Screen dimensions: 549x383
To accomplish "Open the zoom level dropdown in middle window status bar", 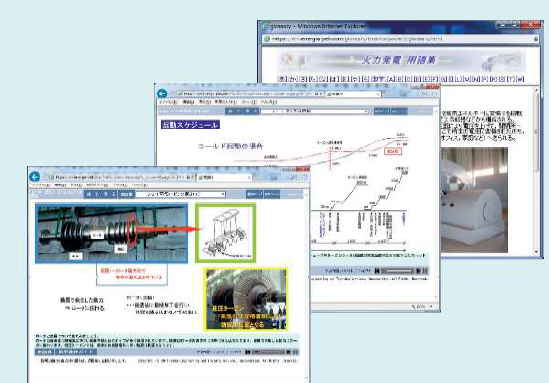I will tap(431, 307).
